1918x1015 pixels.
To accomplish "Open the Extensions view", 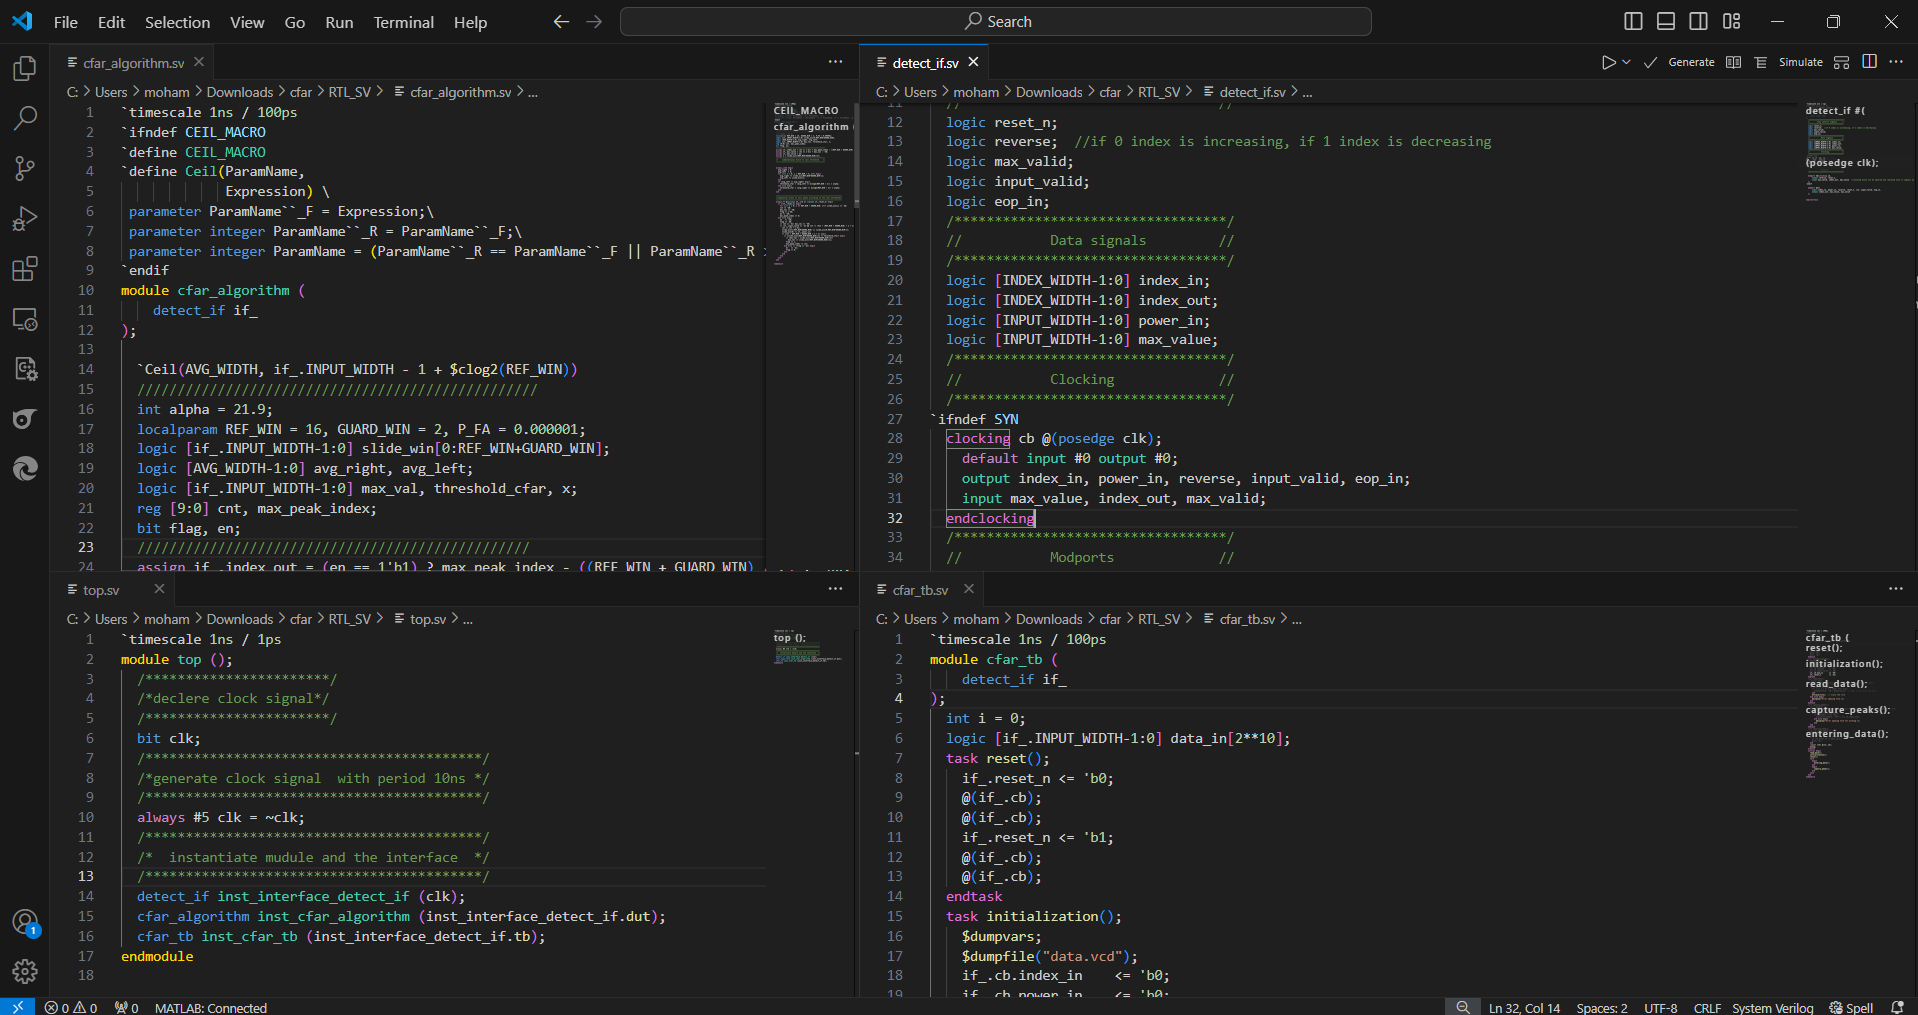I will point(25,268).
